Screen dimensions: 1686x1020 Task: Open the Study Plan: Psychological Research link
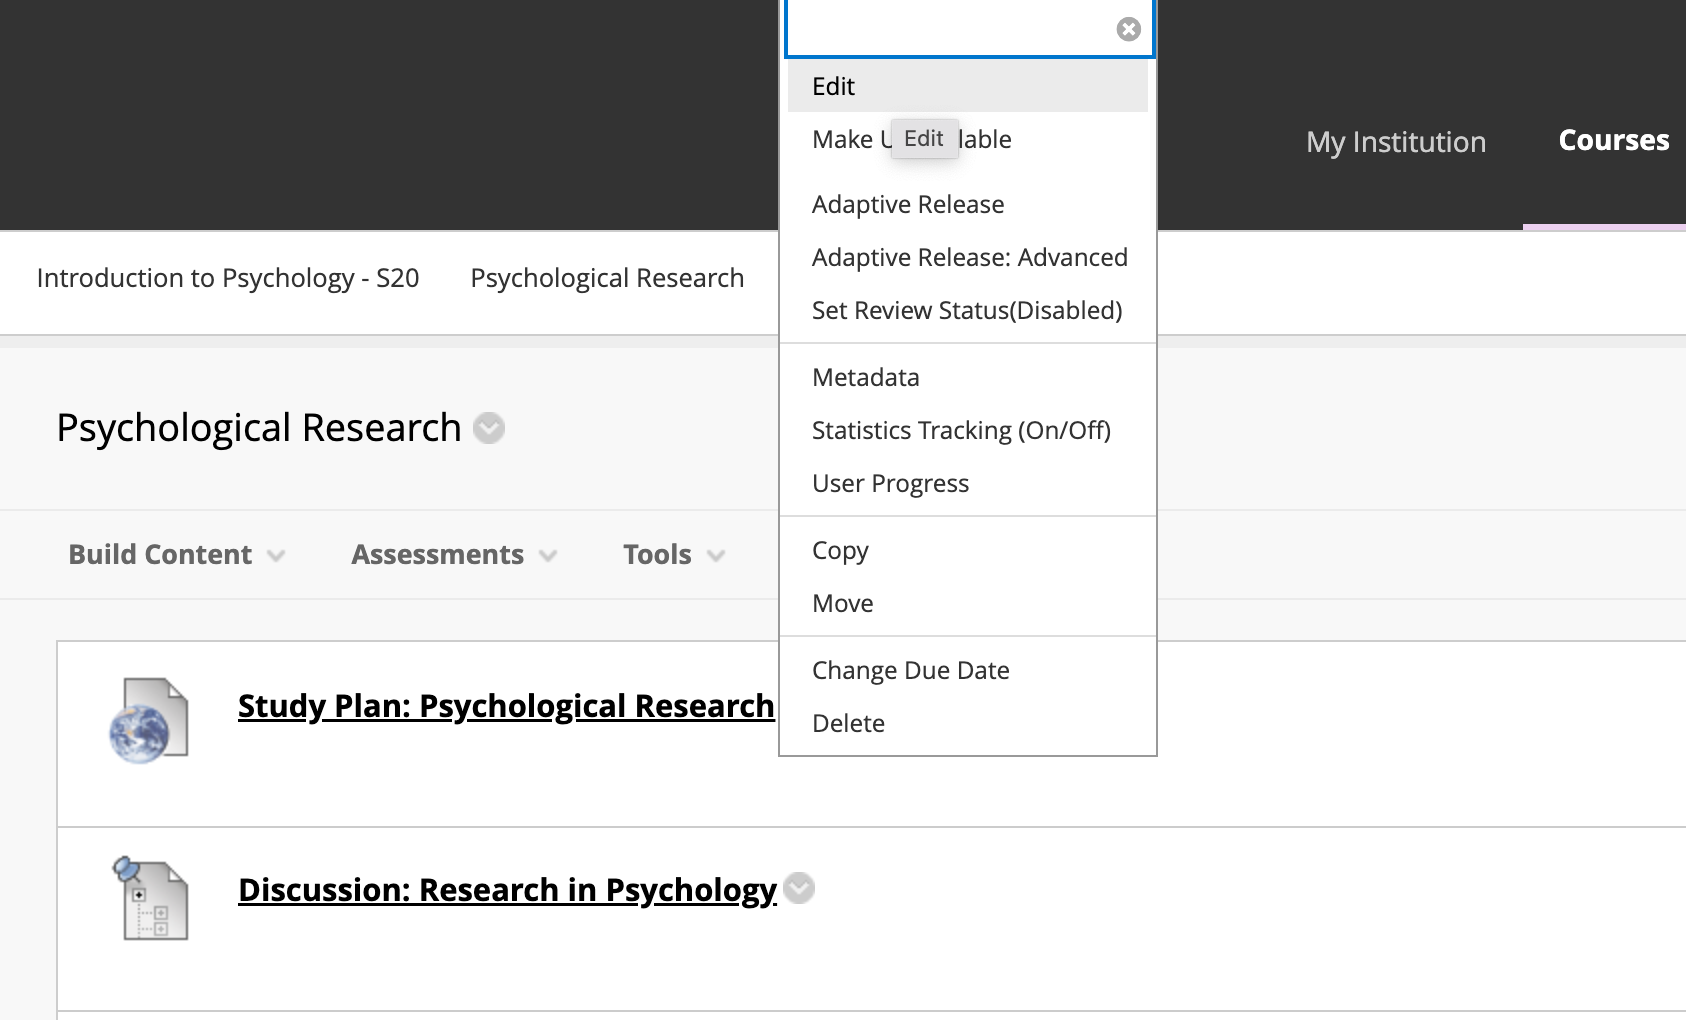point(505,706)
